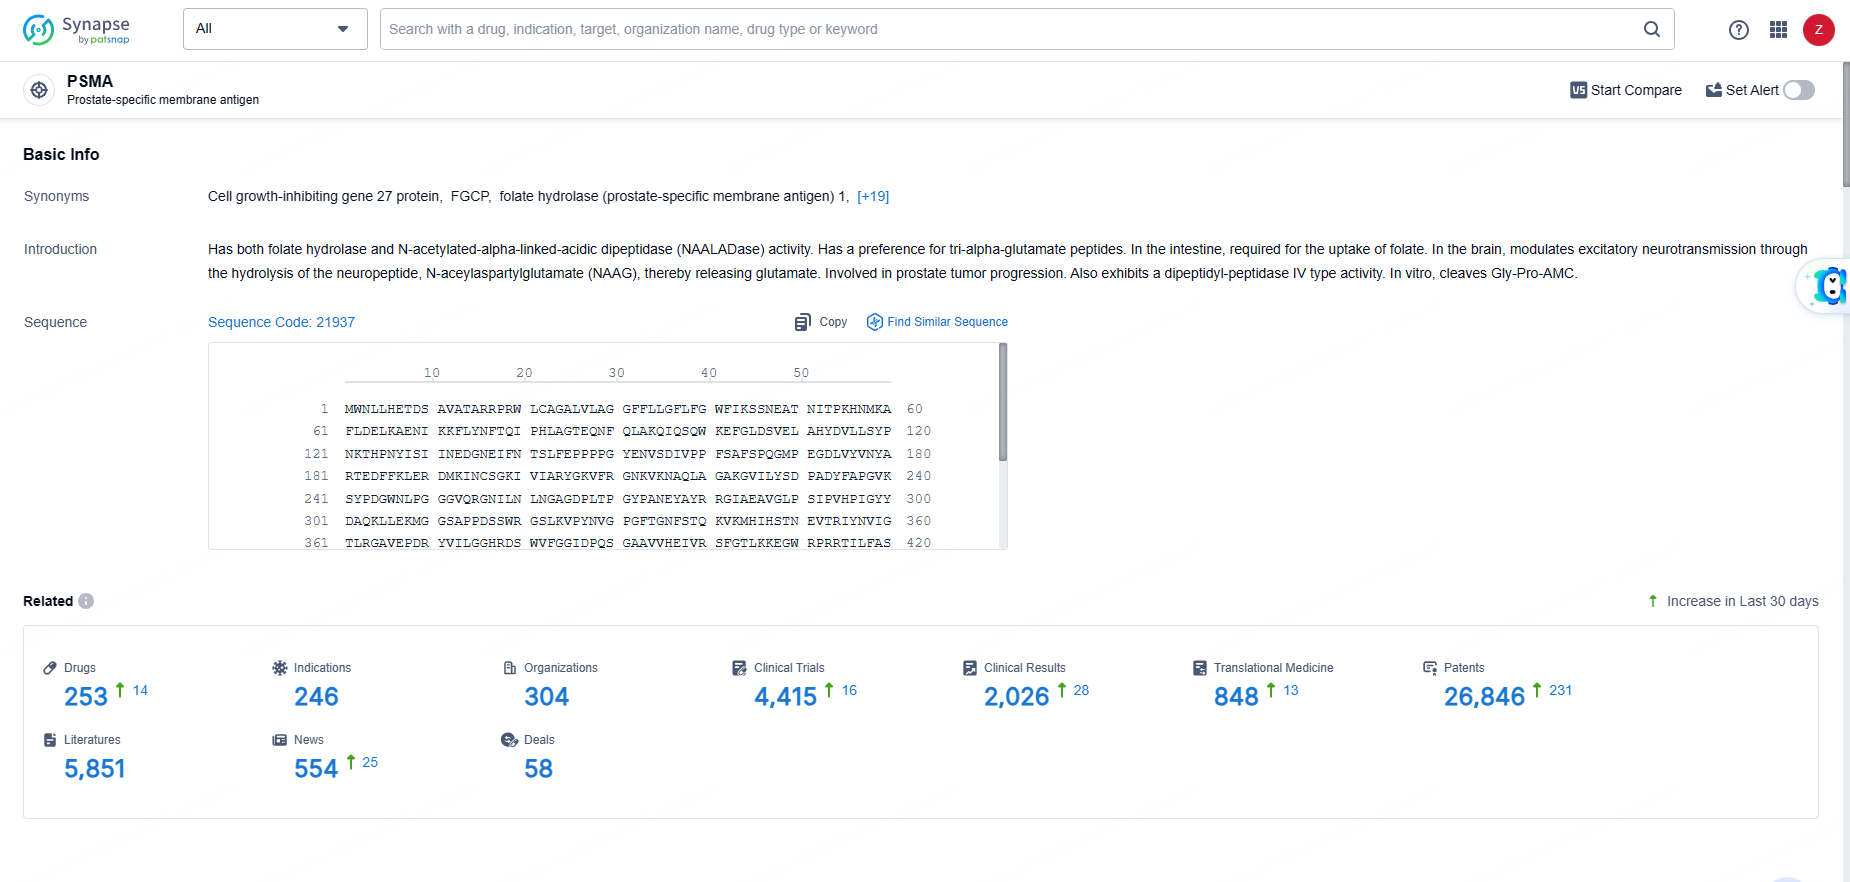The image size is (1850, 882).
Task: Open Sequence Code 21937 link
Action: (x=281, y=322)
